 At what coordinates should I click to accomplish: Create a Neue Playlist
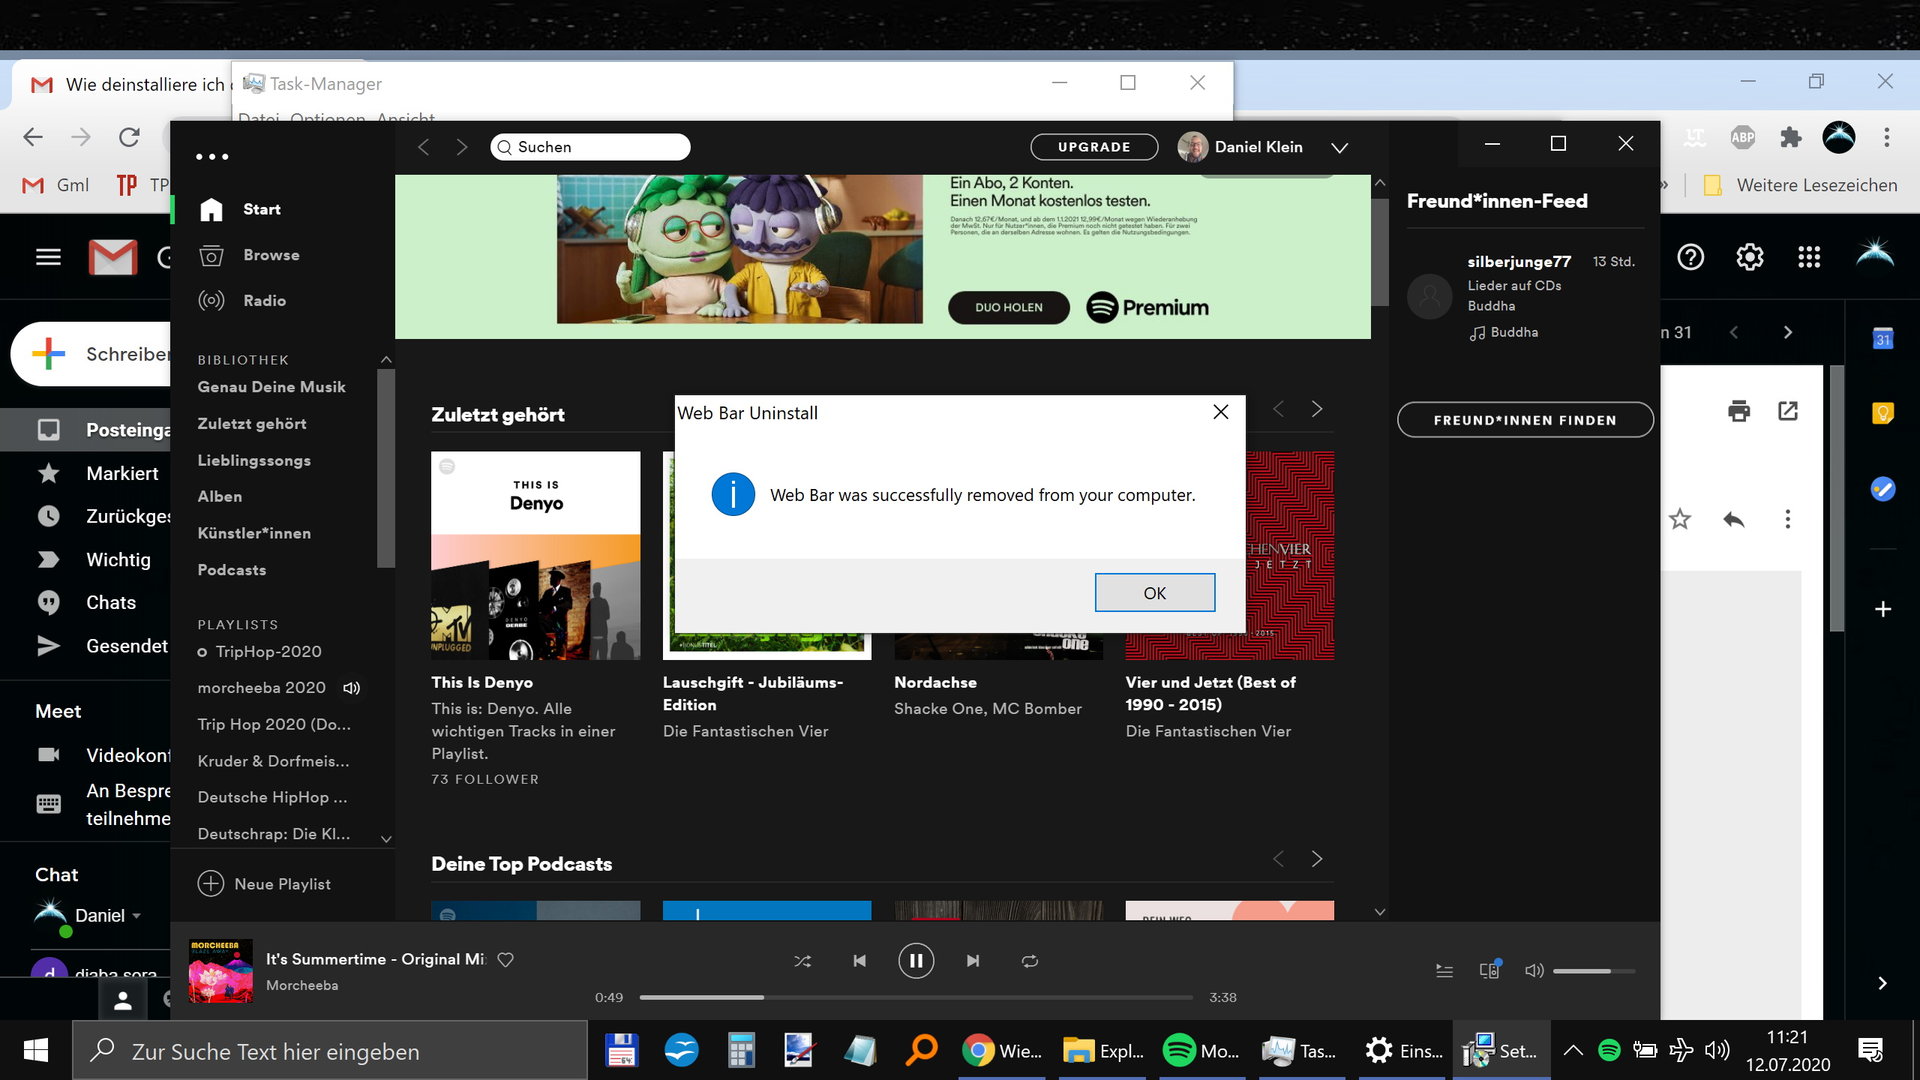265,884
